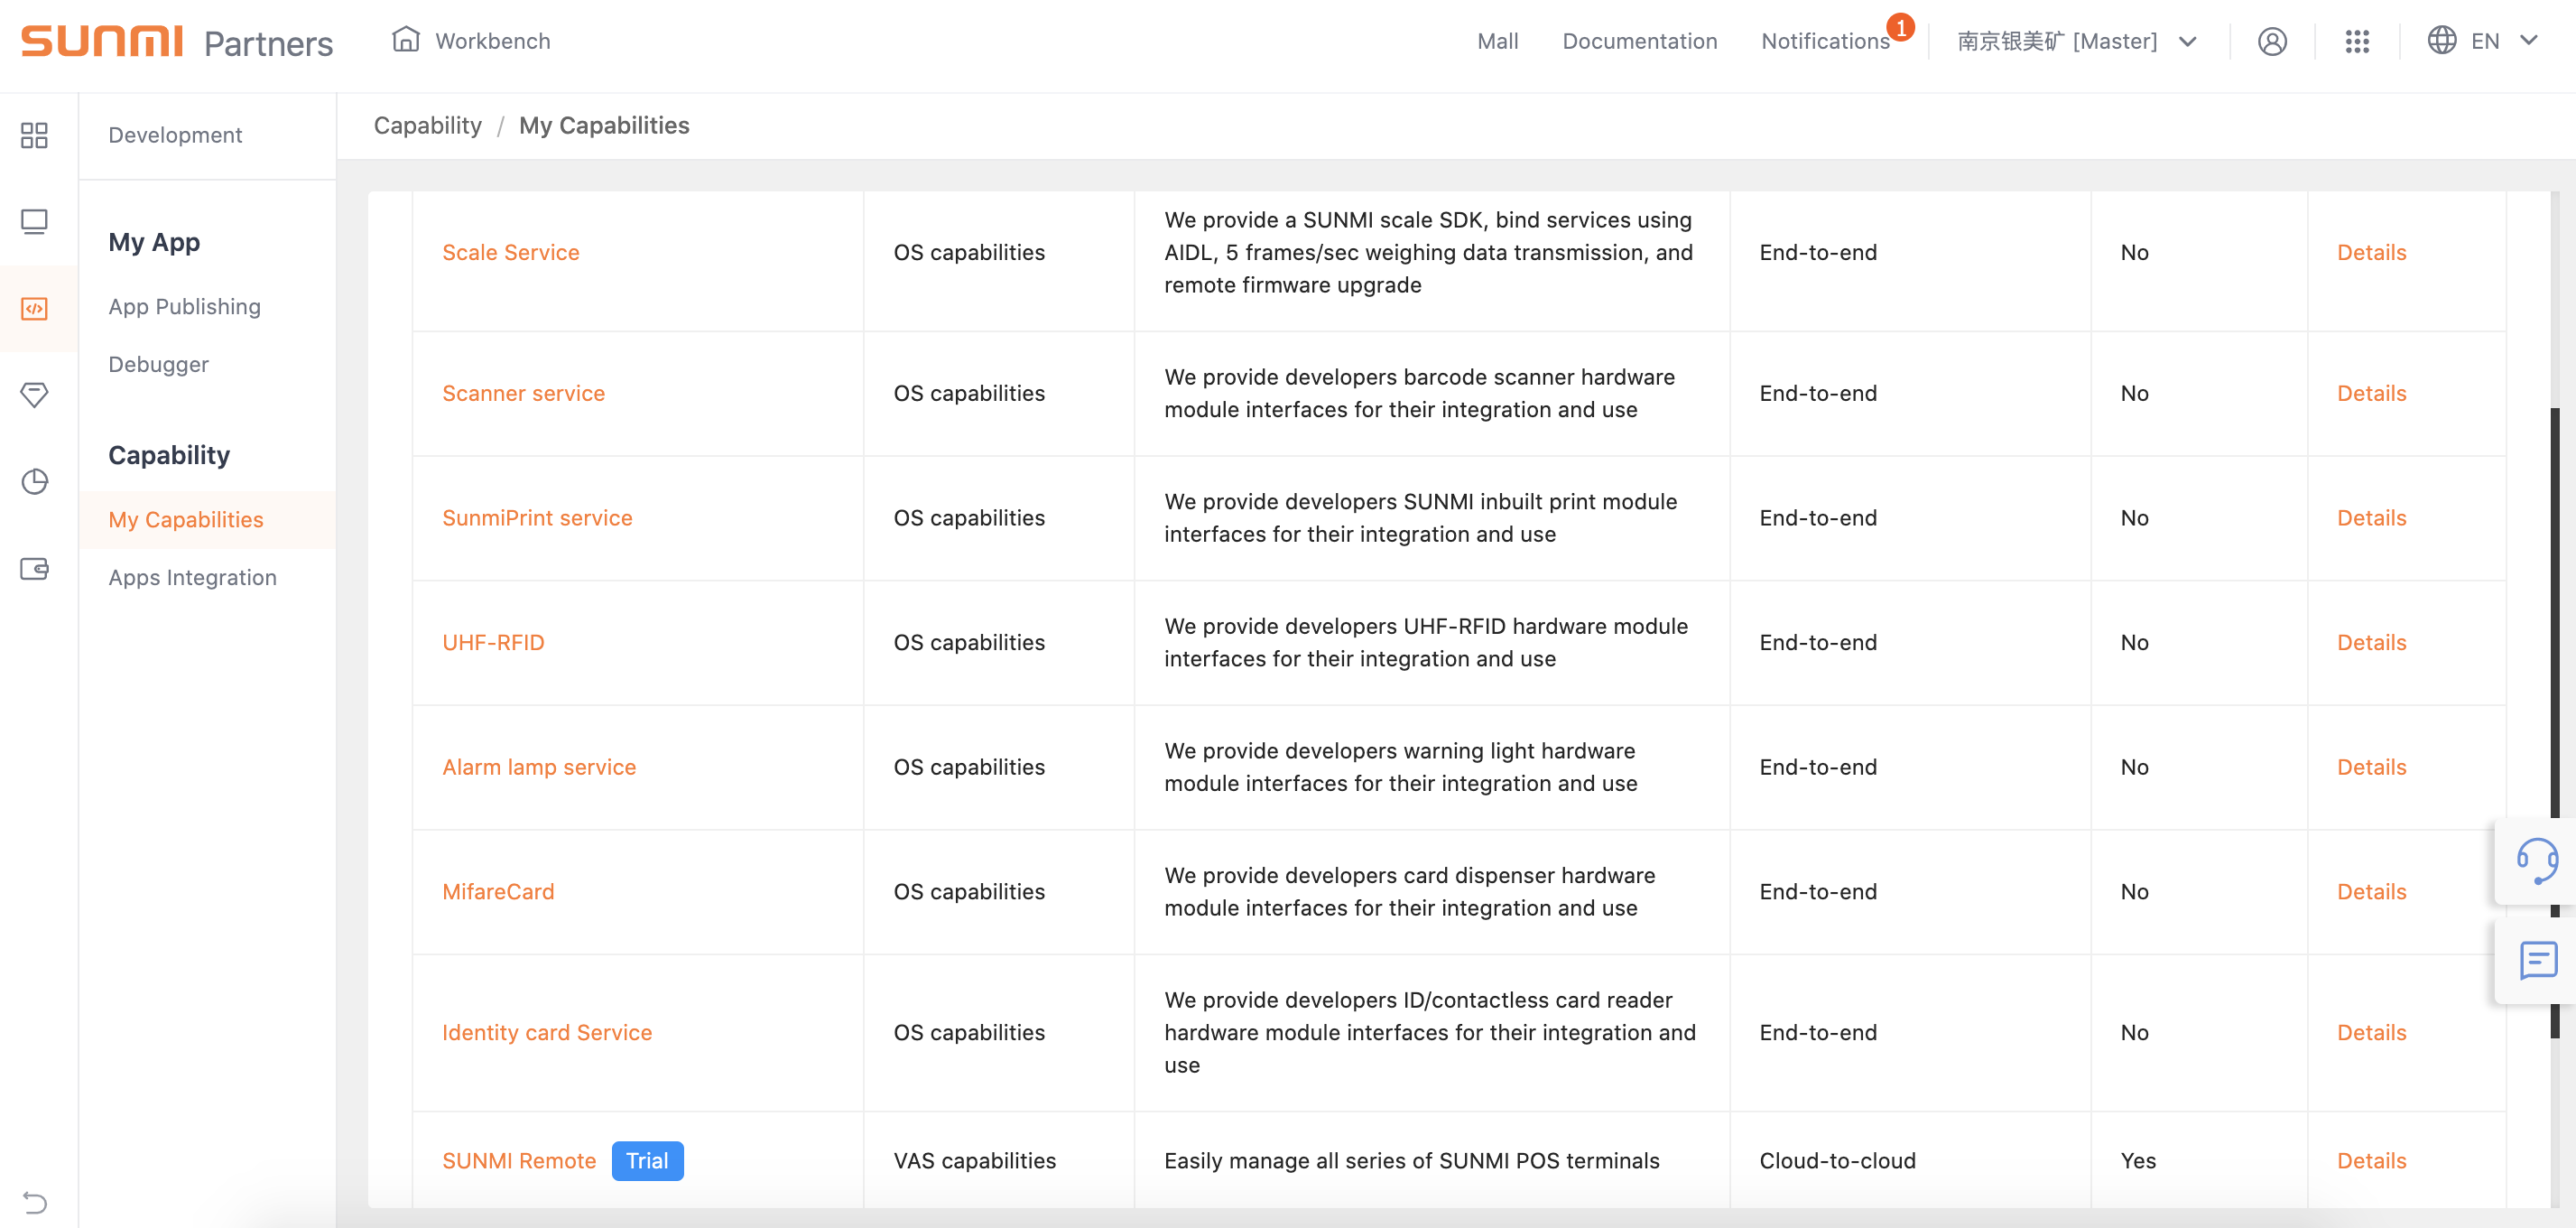The image size is (2576, 1228).
Task: Expand the EN language dropdown arrow
Action: (x=2530, y=40)
